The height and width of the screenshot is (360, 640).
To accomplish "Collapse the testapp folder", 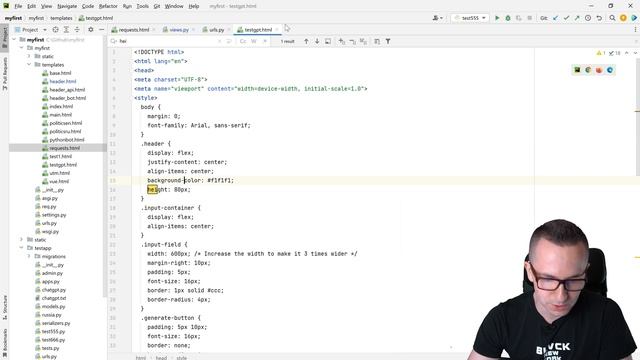I will pos(22,248).
